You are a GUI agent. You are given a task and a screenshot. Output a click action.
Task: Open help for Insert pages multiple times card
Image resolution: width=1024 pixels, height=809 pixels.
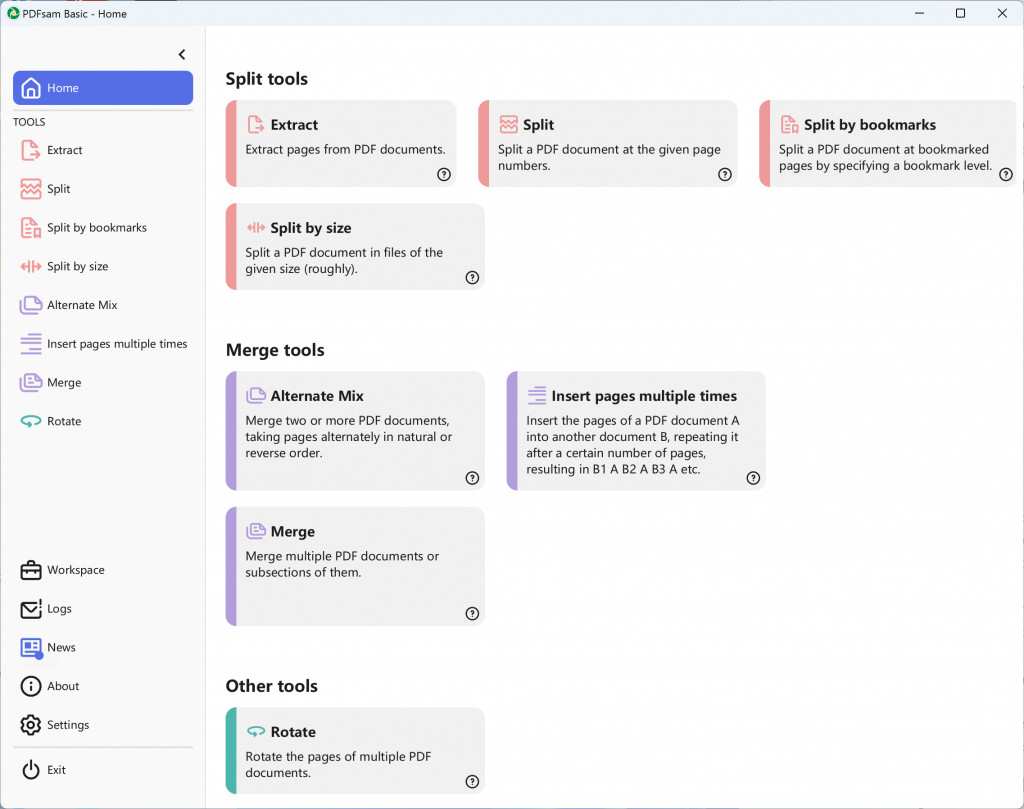pyautogui.click(x=753, y=478)
